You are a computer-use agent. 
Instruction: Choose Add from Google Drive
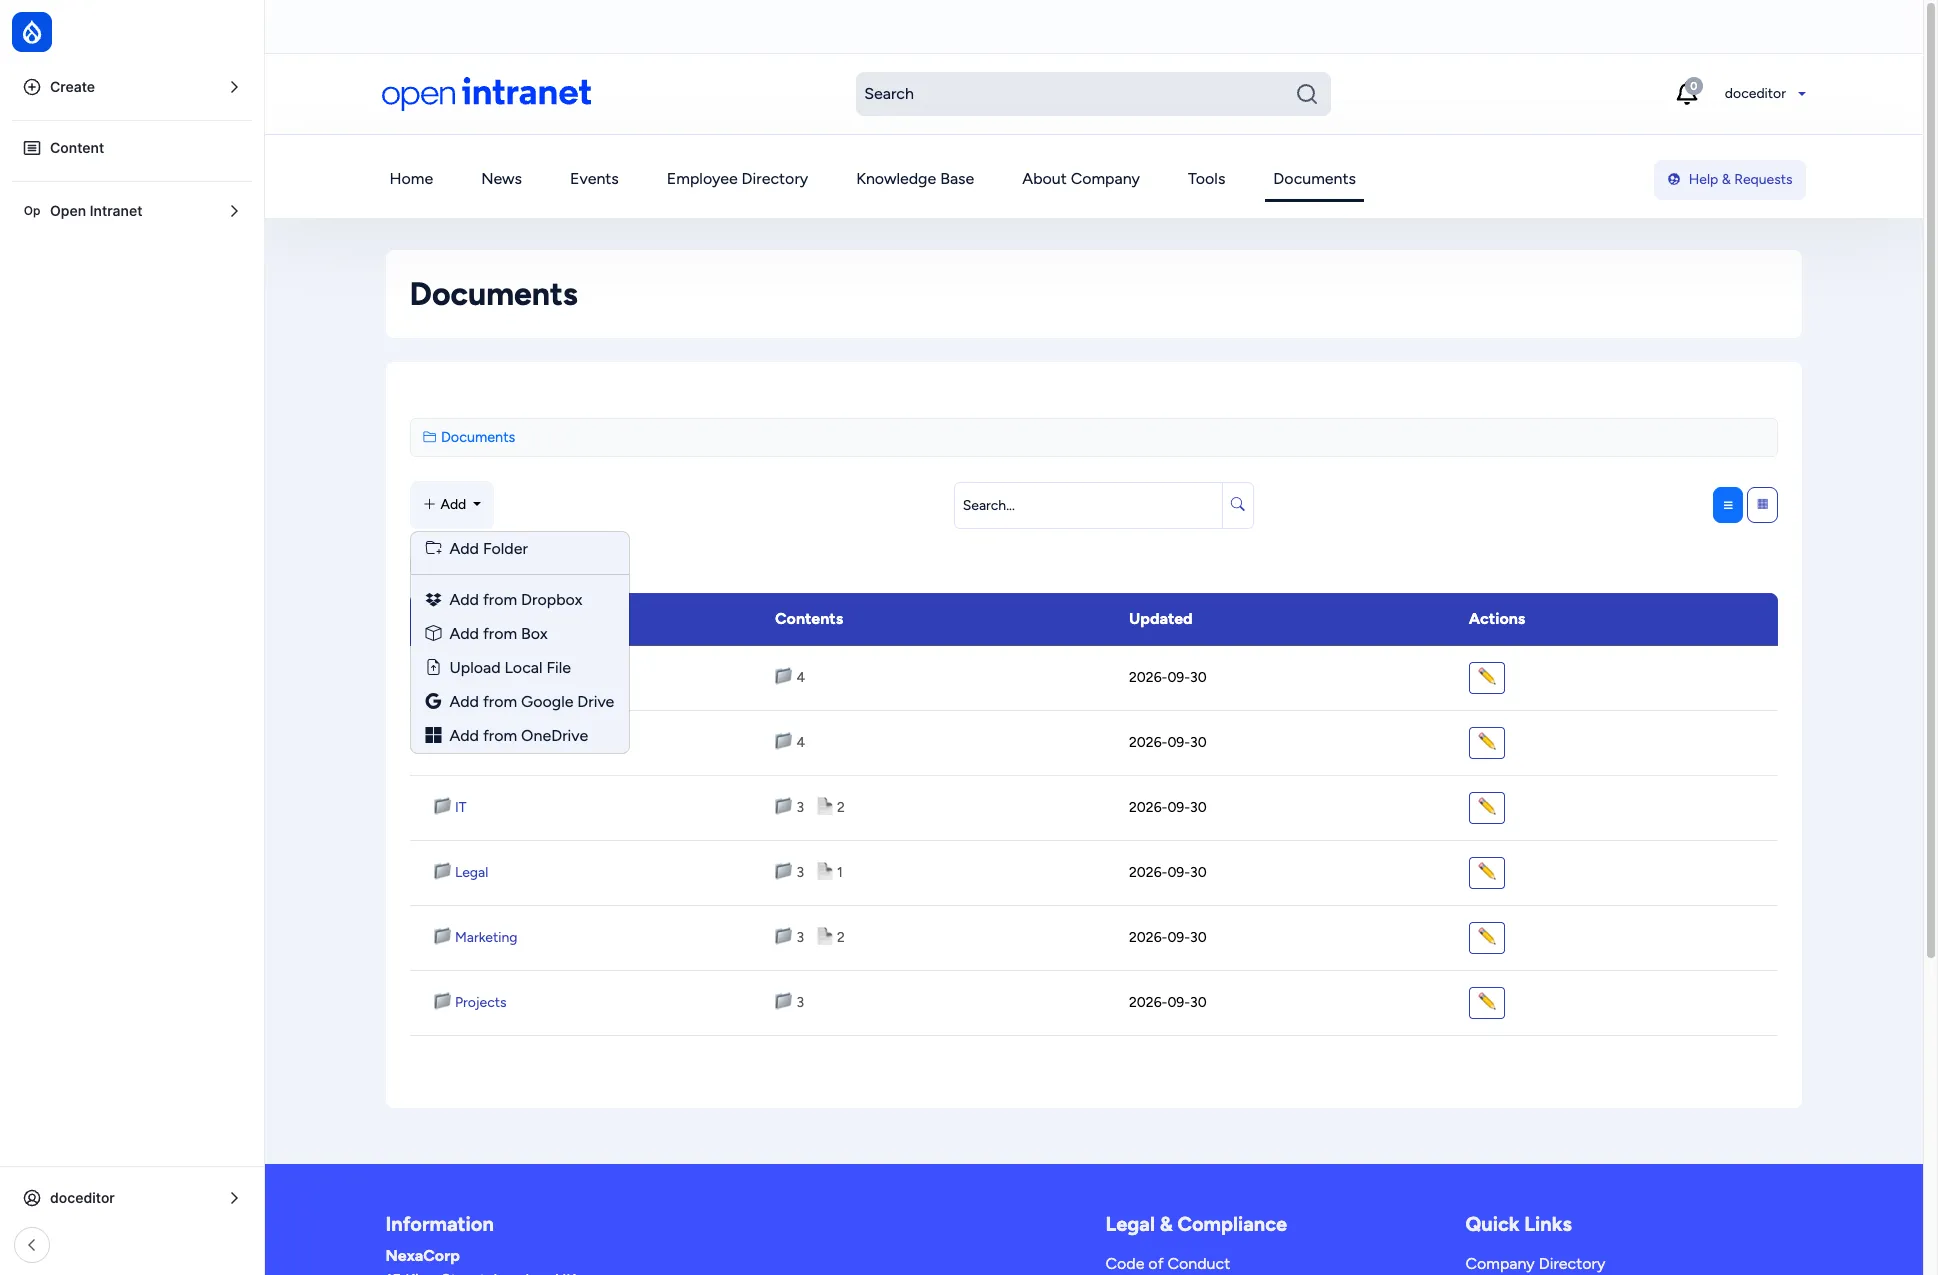pyautogui.click(x=519, y=702)
